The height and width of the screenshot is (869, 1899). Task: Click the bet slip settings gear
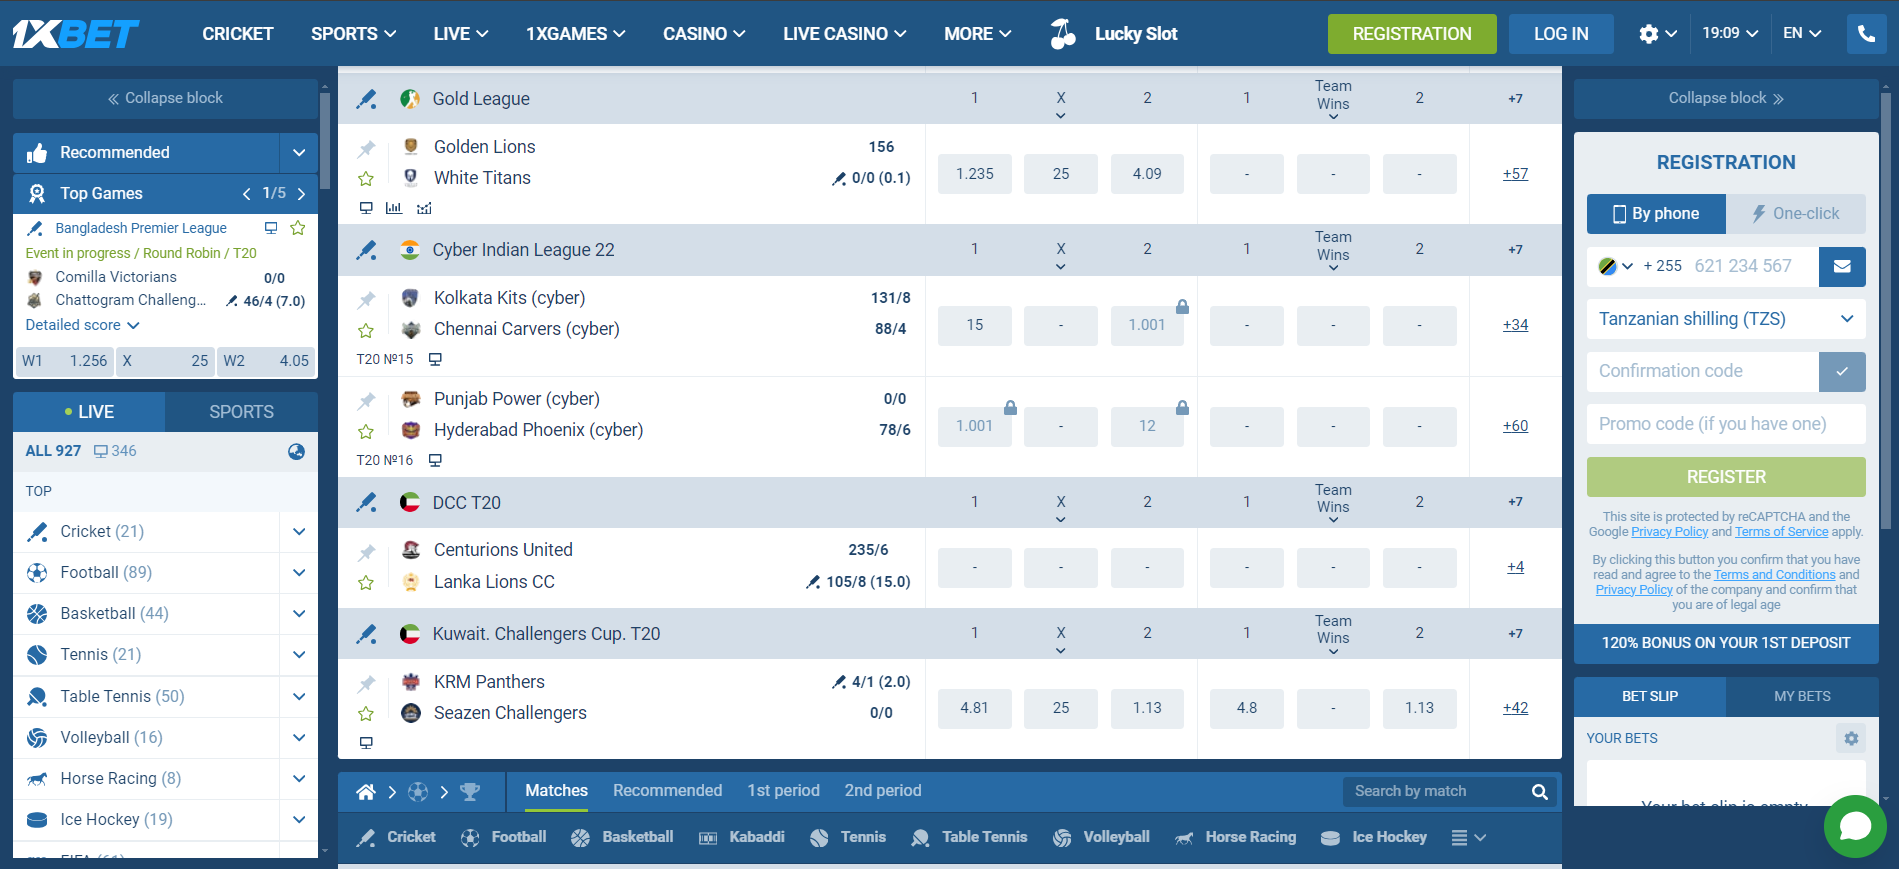(1851, 738)
